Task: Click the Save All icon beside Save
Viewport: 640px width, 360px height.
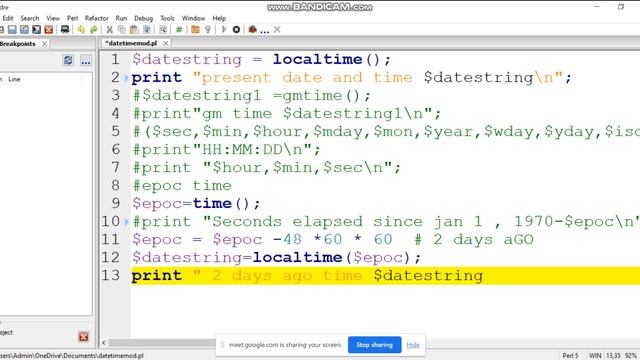Action: pos(24,29)
